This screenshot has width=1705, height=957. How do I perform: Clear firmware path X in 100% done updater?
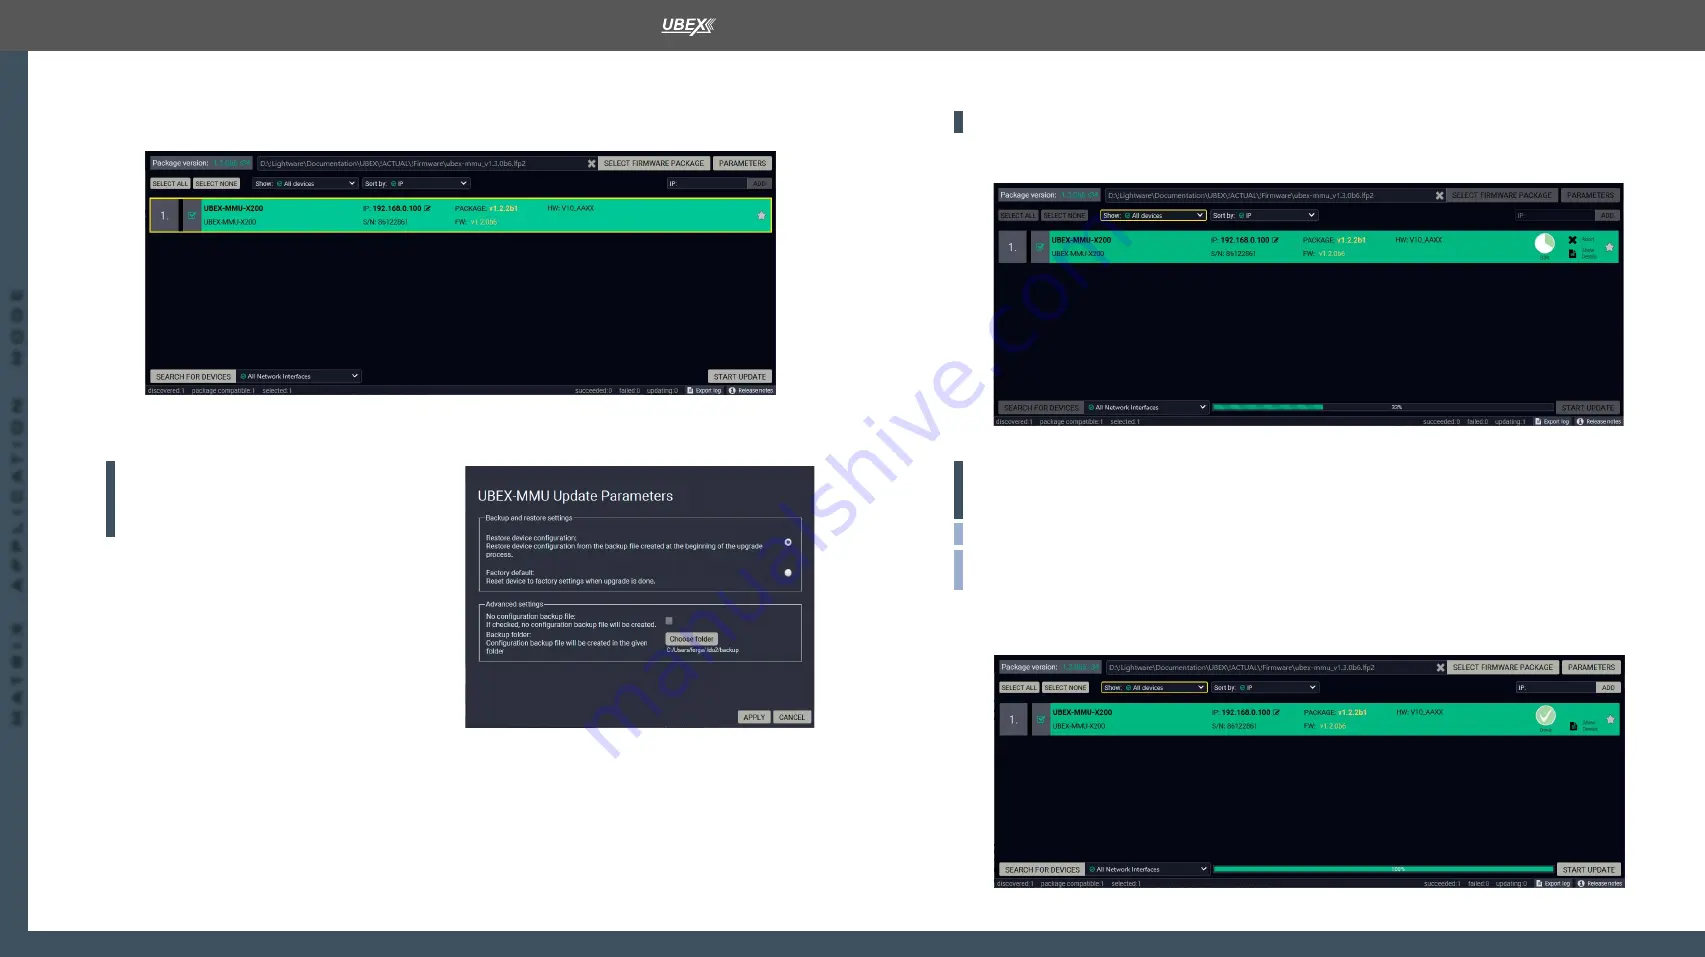[x=1440, y=667]
